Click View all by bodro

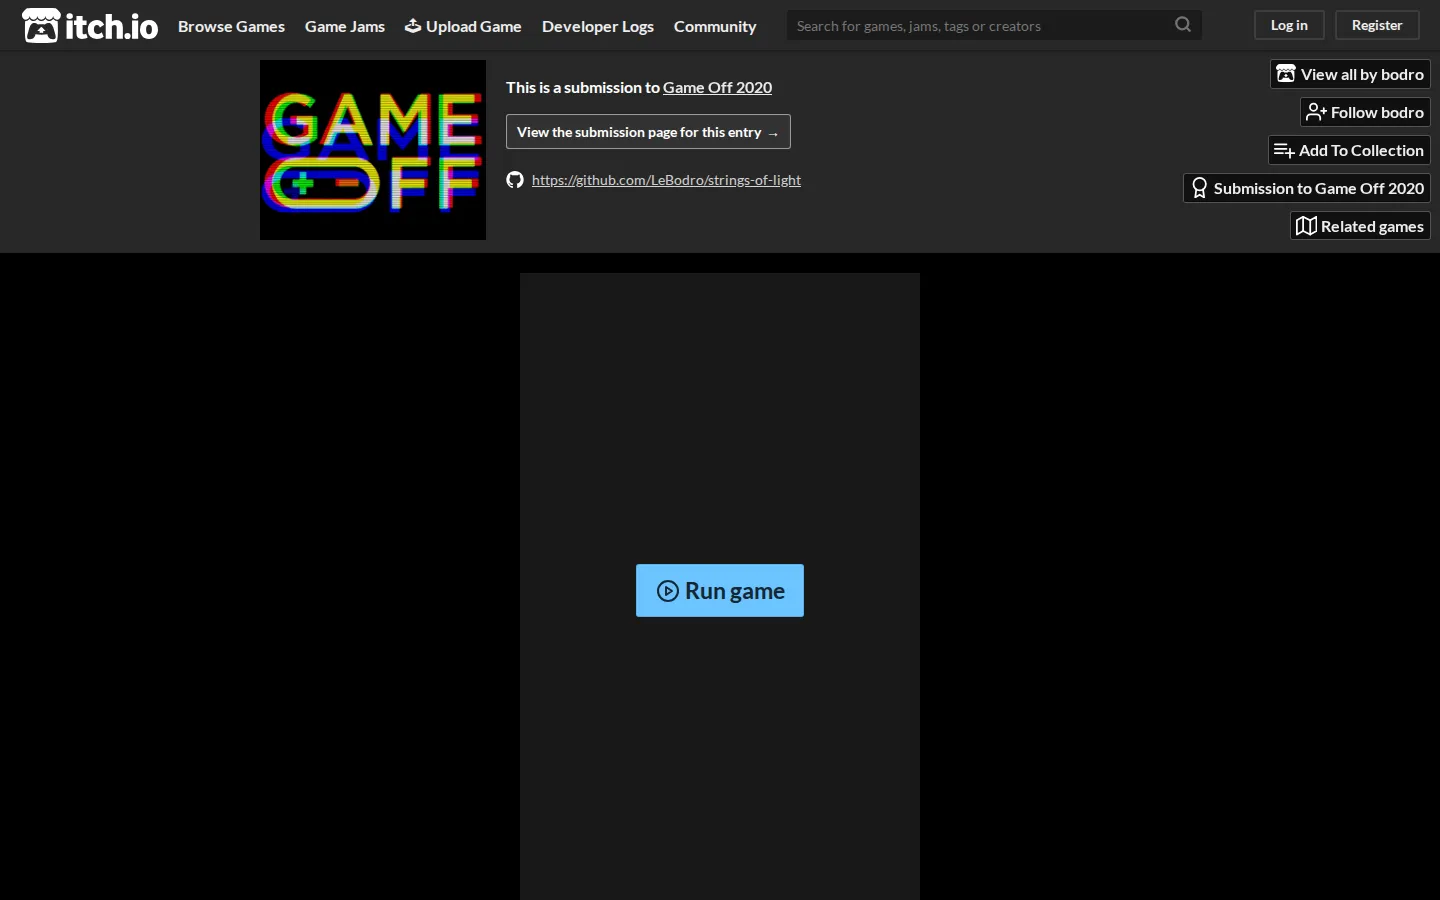point(1350,74)
